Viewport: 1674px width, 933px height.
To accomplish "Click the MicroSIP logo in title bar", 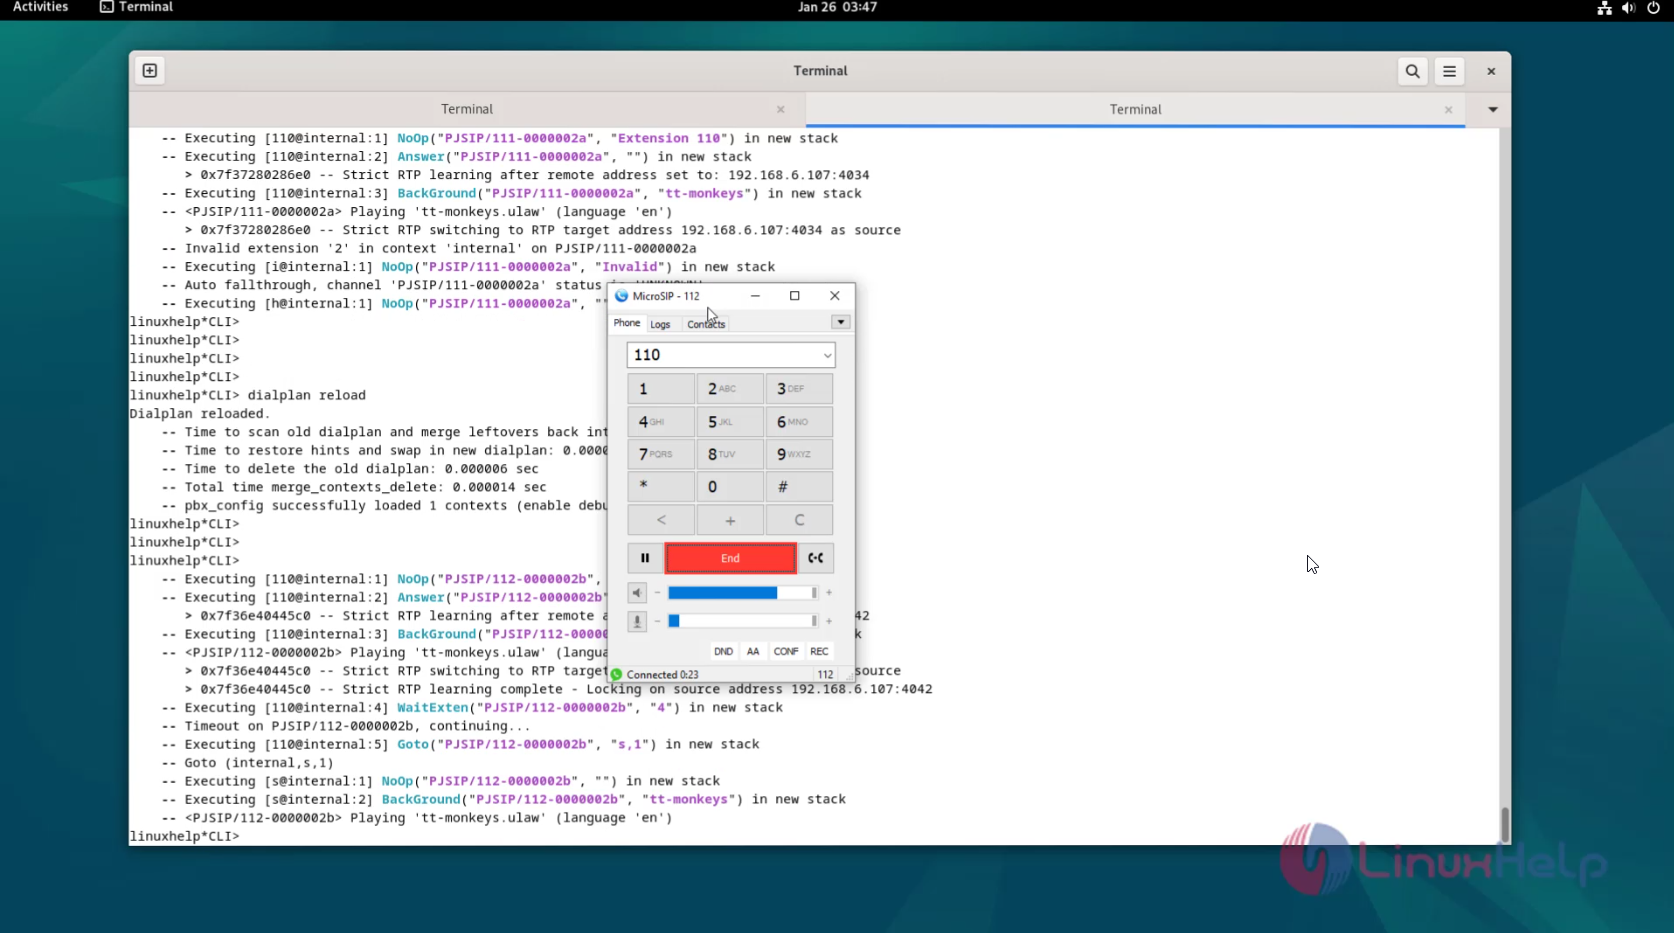I will 621,296.
